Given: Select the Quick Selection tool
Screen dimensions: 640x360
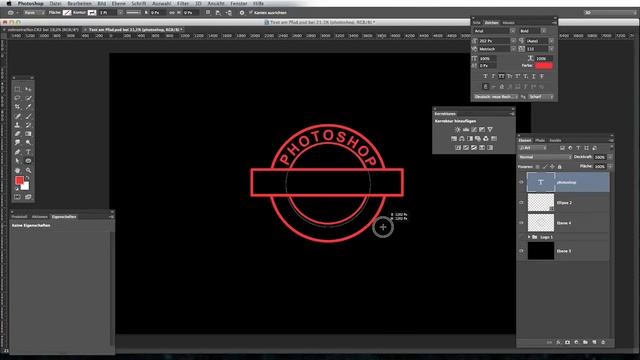Looking at the screenshot, I should (28, 98).
